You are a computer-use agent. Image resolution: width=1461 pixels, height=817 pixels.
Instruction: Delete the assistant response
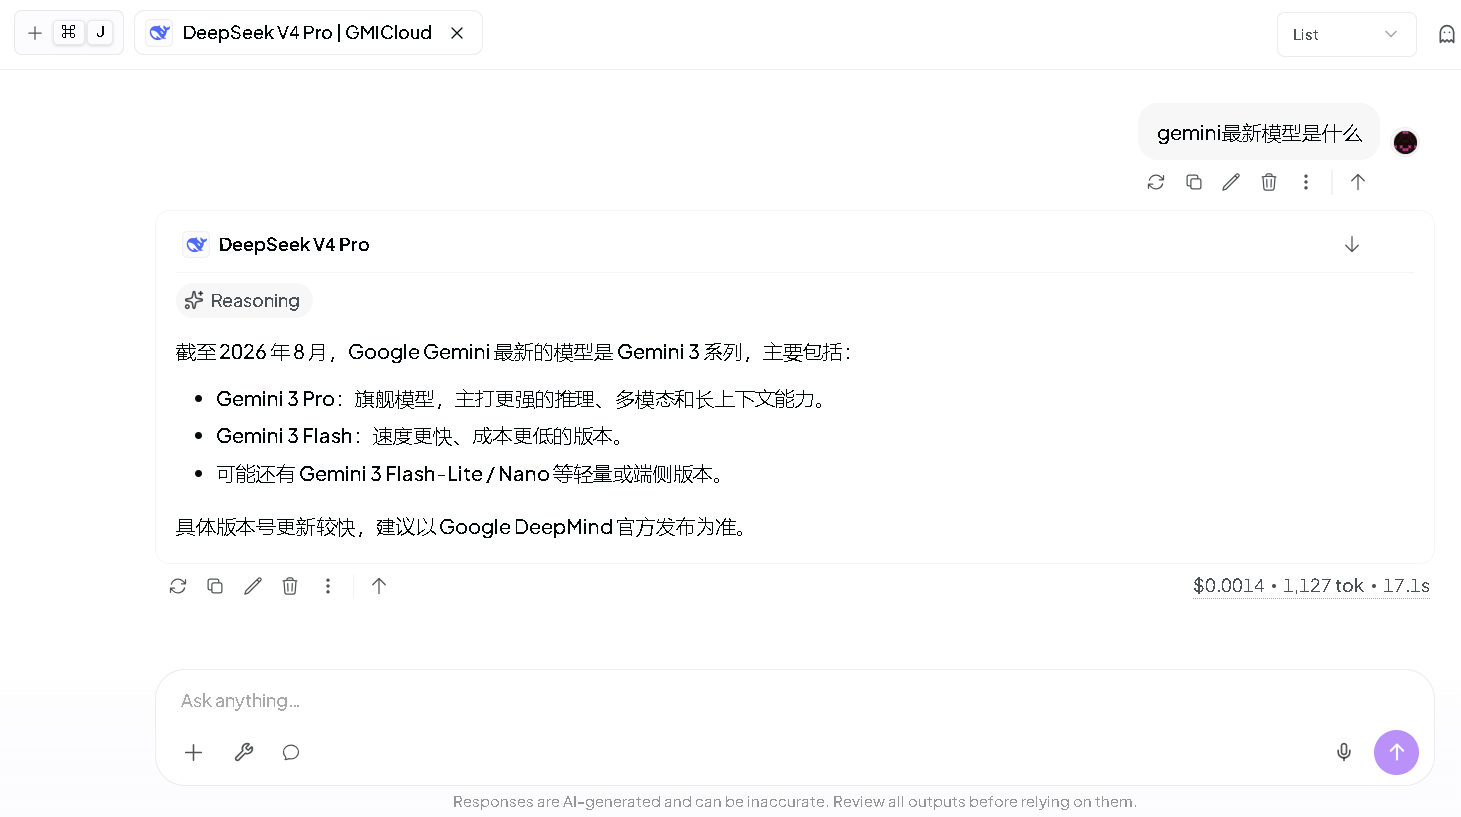pos(290,586)
